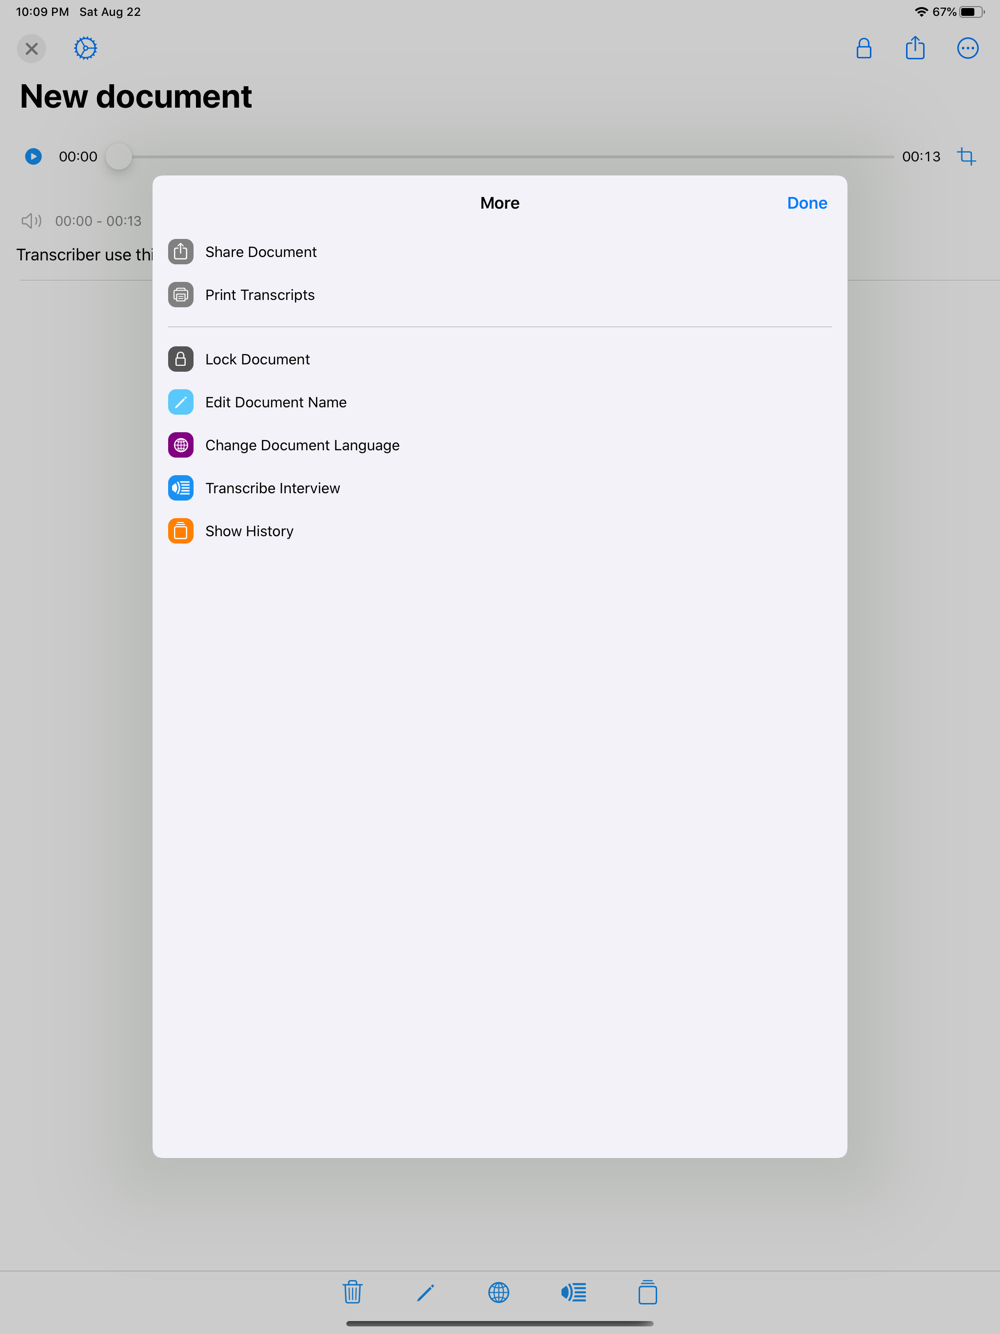Click the New document title
The height and width of the screenshot is (1334, 1000).
point(136,96)
